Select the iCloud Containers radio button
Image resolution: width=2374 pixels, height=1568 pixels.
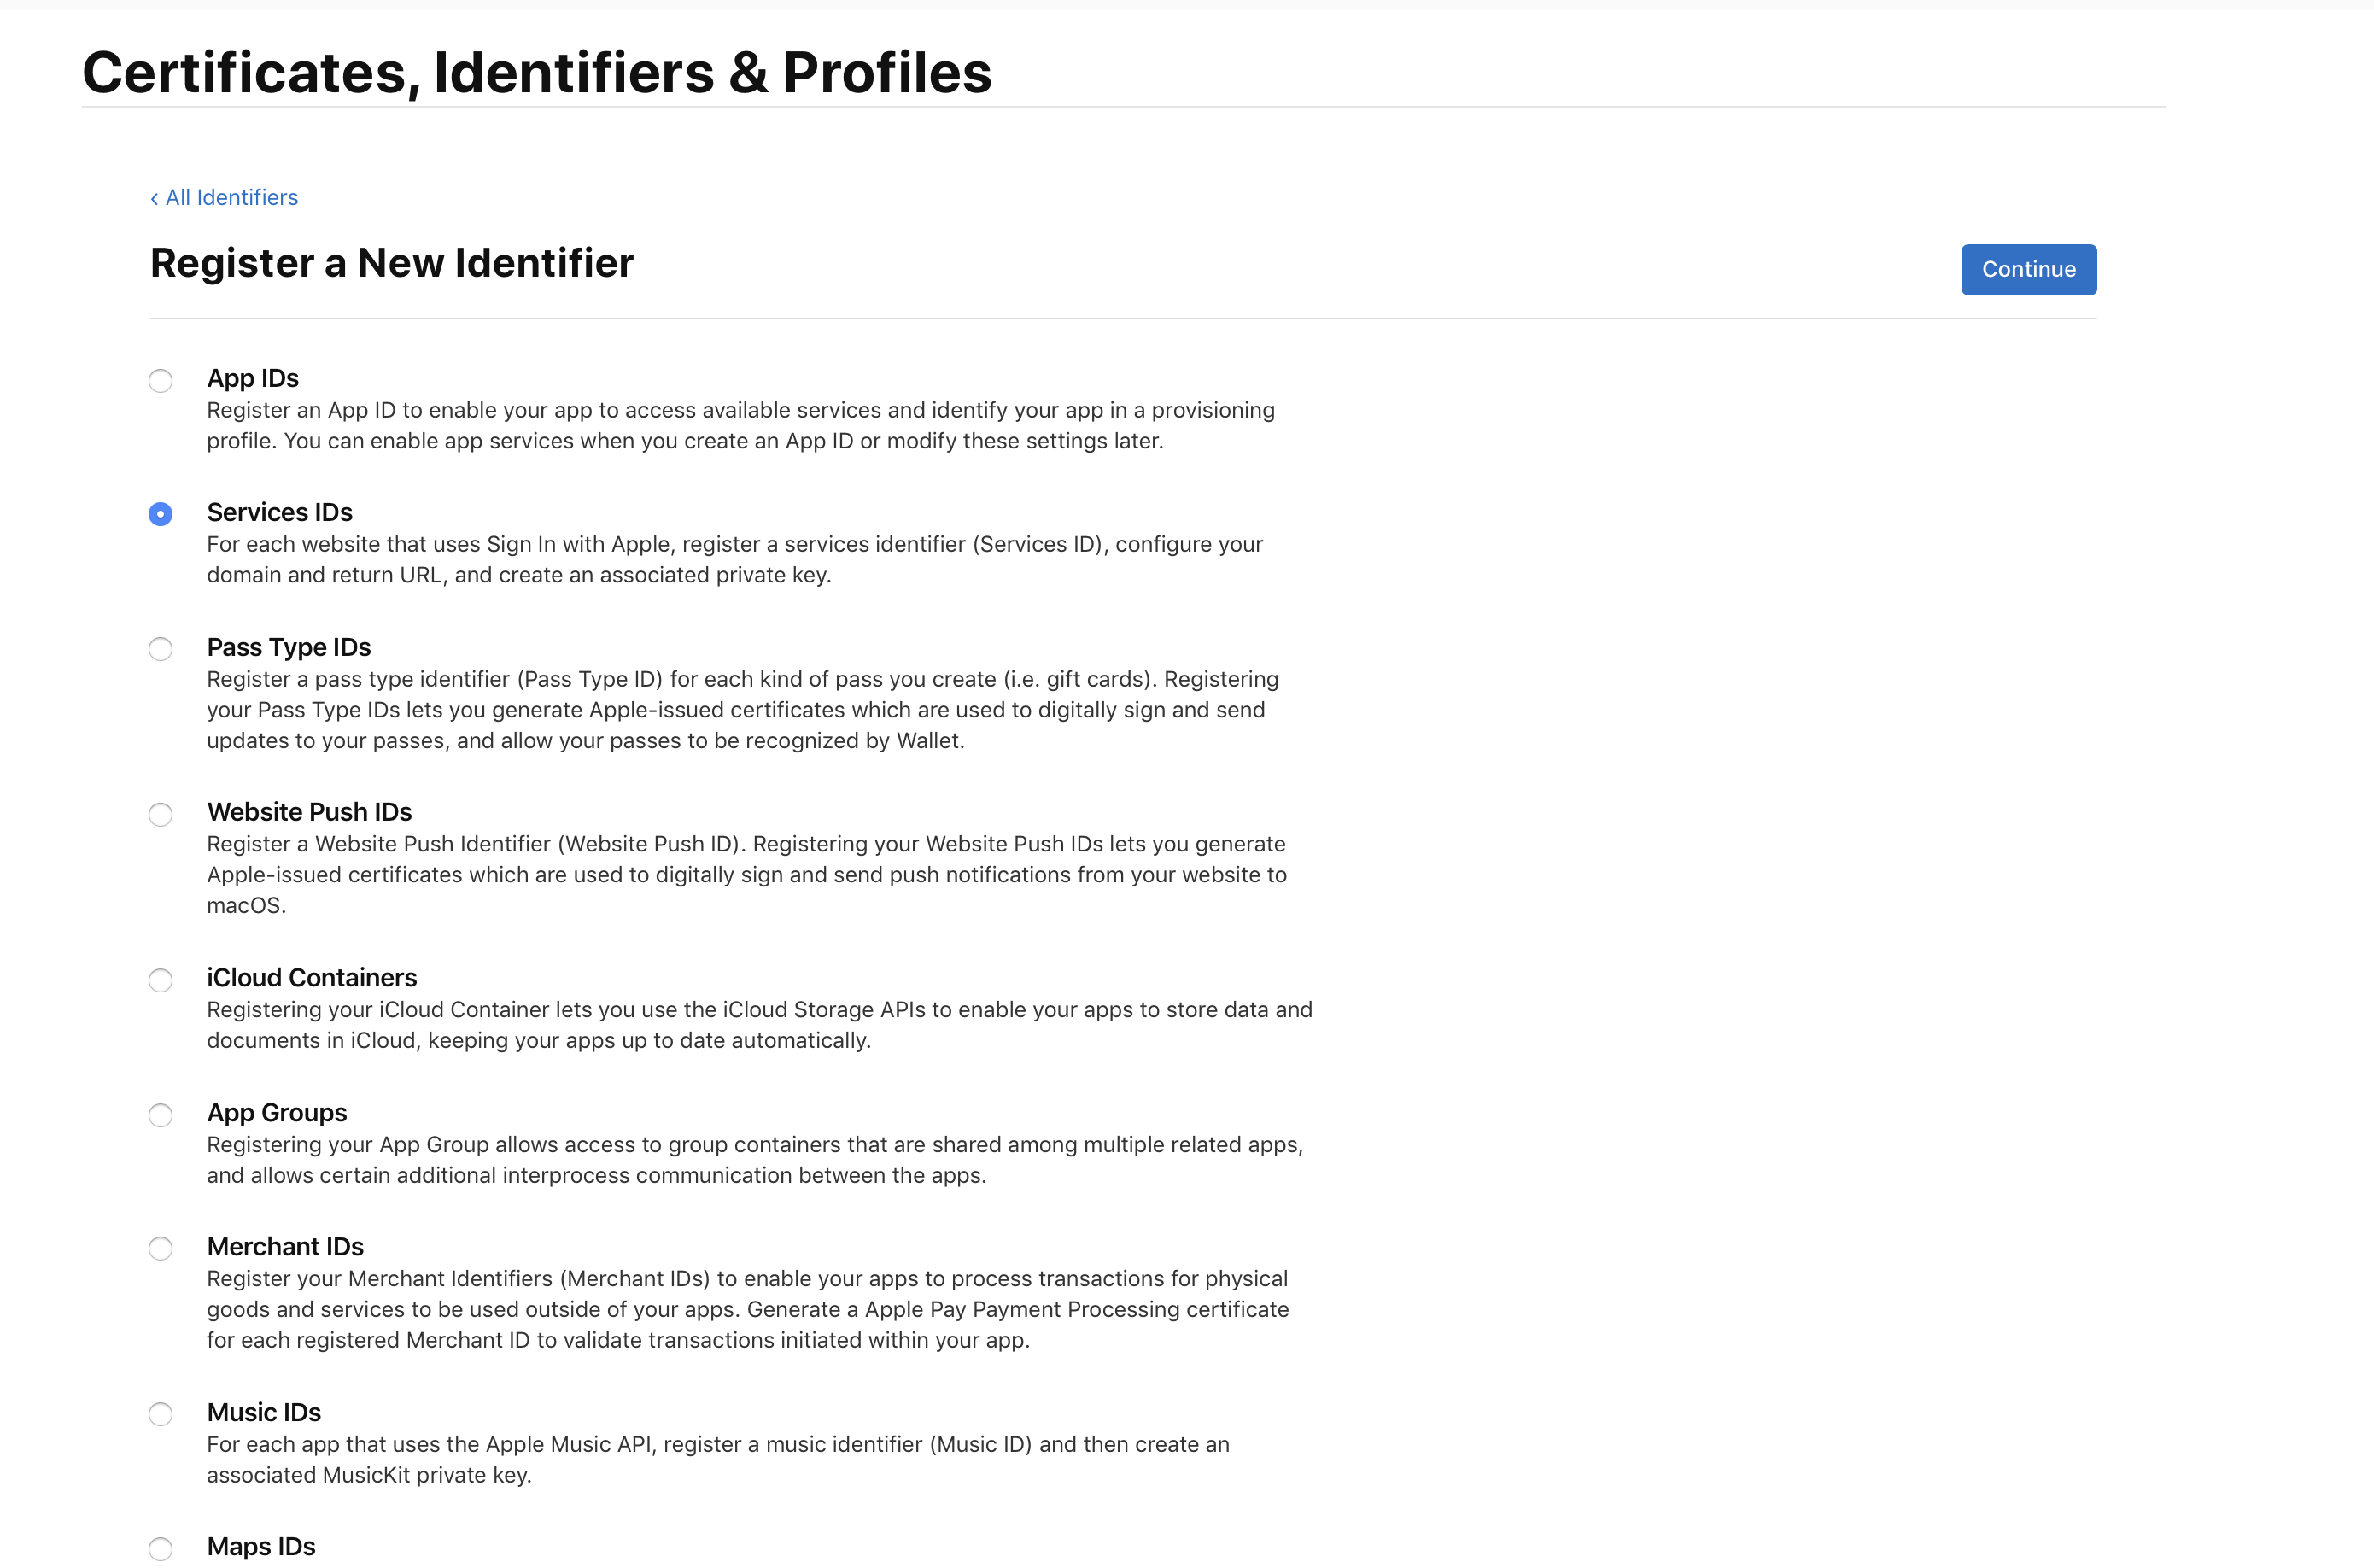(x=160, y=980)
